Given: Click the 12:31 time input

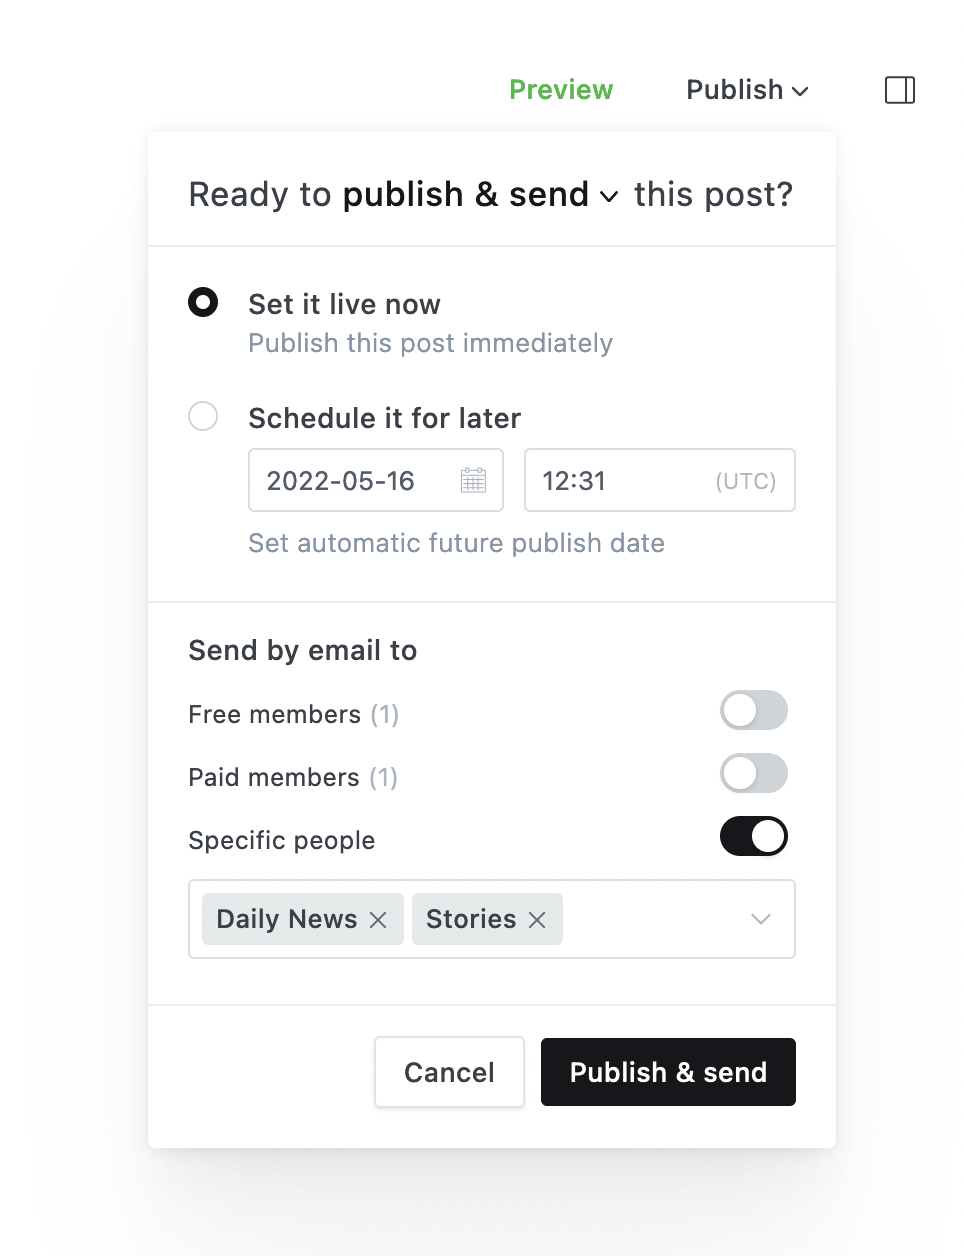Looking at the screenshot, I should 610,481.
